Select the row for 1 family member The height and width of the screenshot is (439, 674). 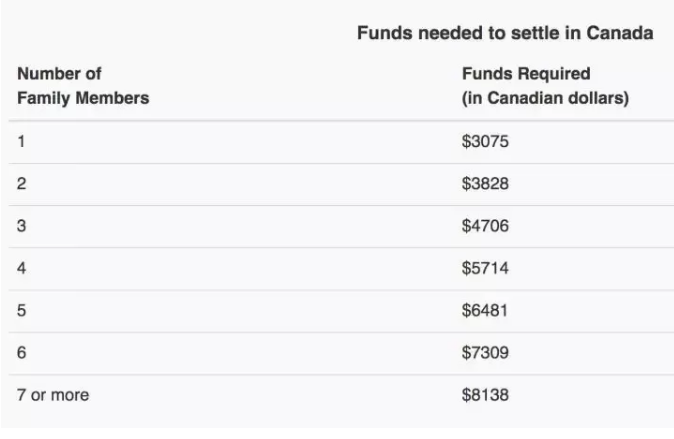tap(341, 142)
